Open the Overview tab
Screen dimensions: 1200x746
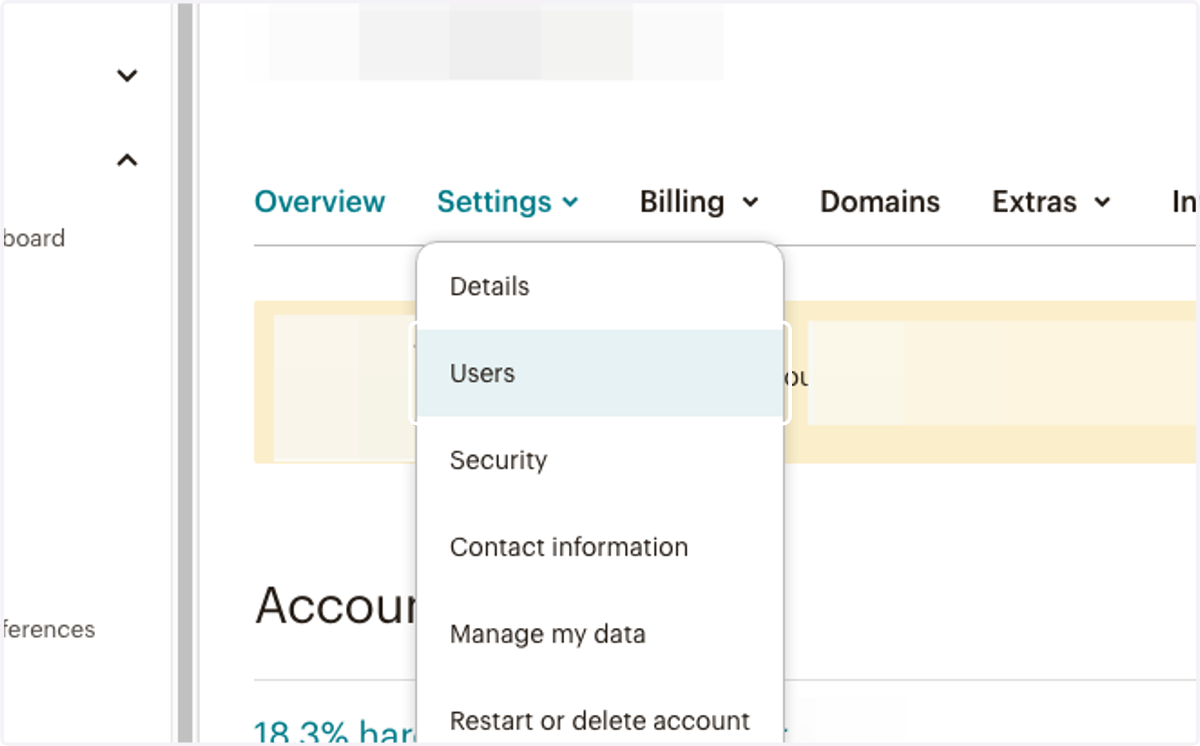319,202
